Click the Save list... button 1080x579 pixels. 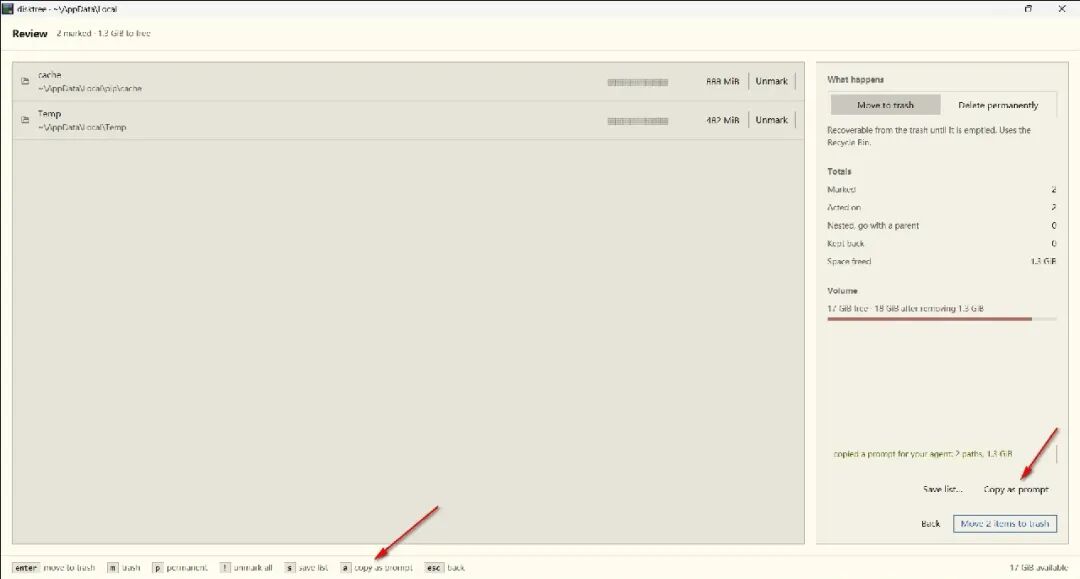point(942,489)
